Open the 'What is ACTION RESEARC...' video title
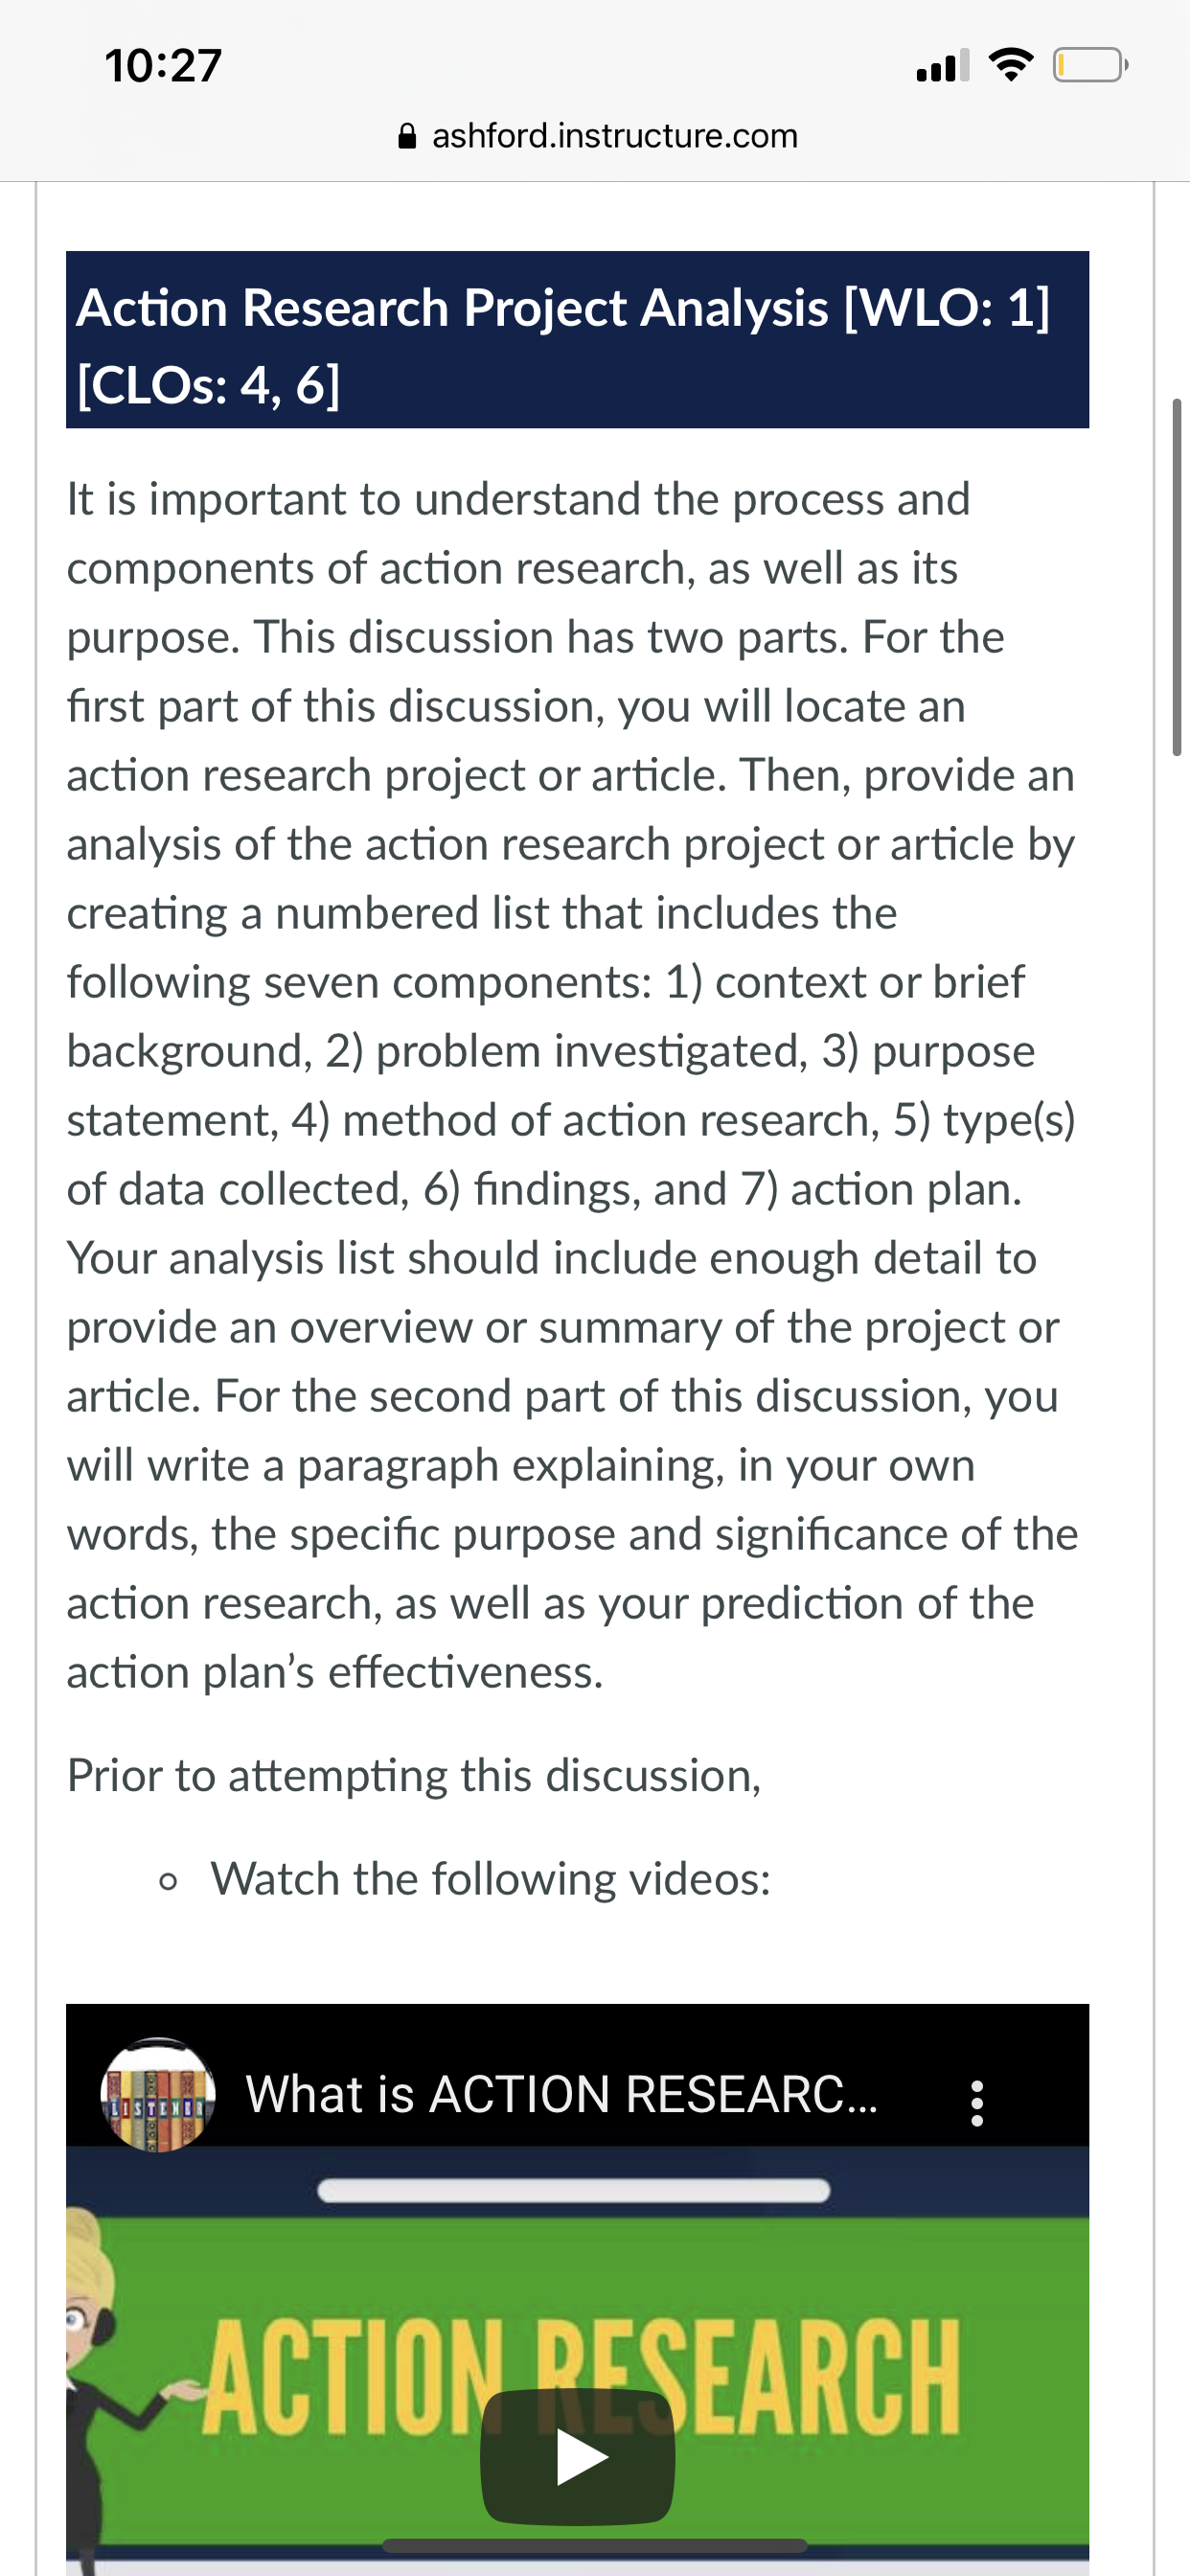The height and width of the screenshot is (2576, 1190). (x=562, y=2094)
